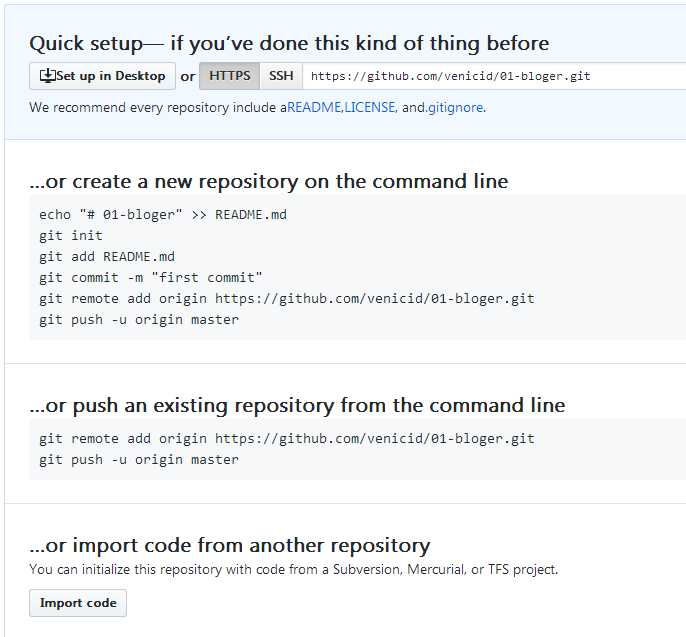Screen dimensions: 686x637
Task: Open the LICENSE link
Action: [x=370, y=108]
